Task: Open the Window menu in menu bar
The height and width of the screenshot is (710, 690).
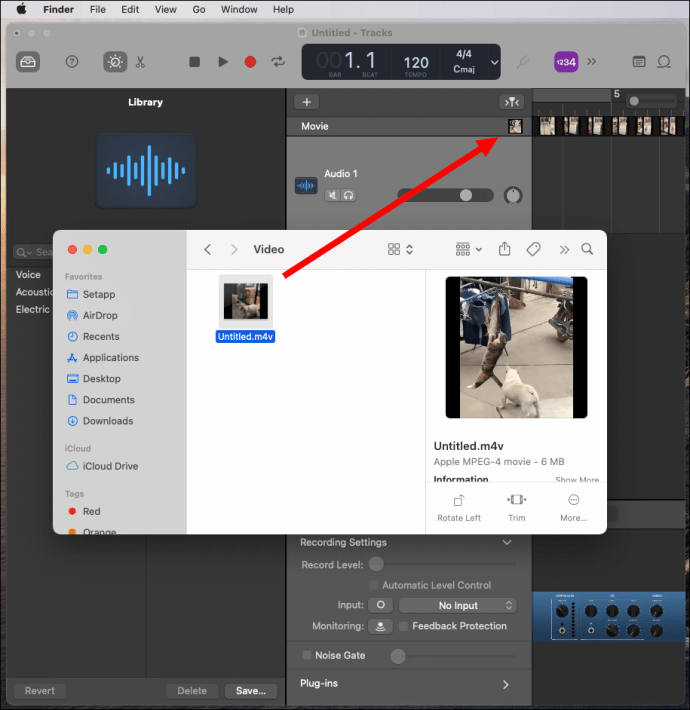Action: coord(239,10)
